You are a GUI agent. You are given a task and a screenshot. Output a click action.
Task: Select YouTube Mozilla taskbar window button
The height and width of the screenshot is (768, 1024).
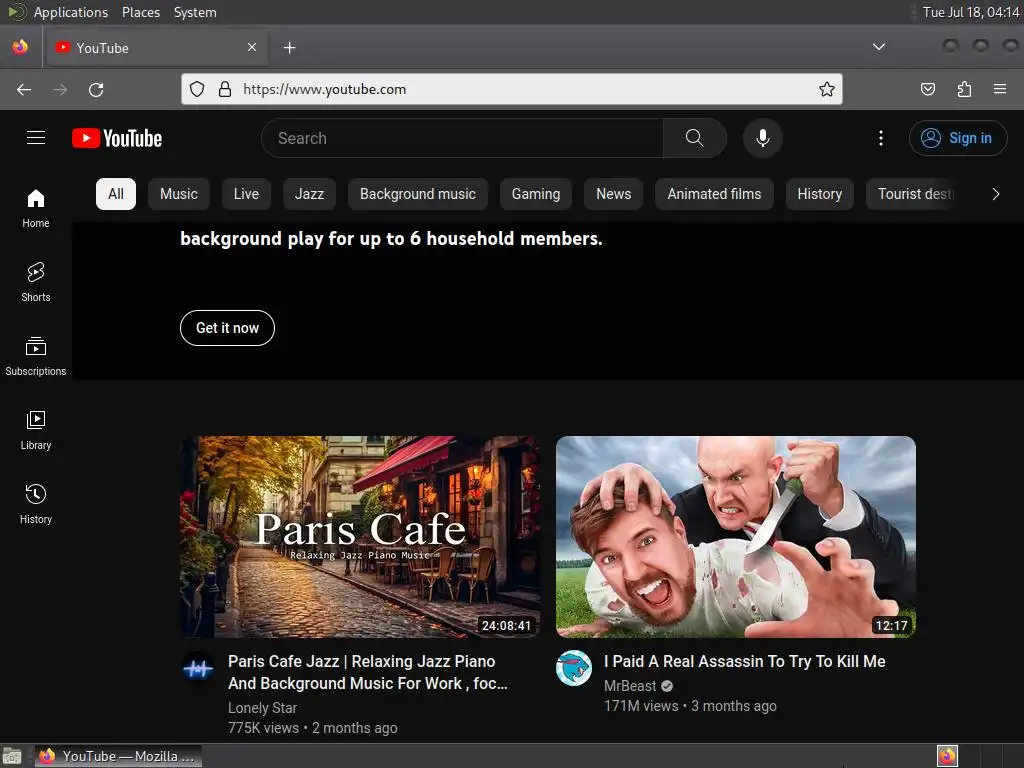pyautogui.click(x=118, y=756)
